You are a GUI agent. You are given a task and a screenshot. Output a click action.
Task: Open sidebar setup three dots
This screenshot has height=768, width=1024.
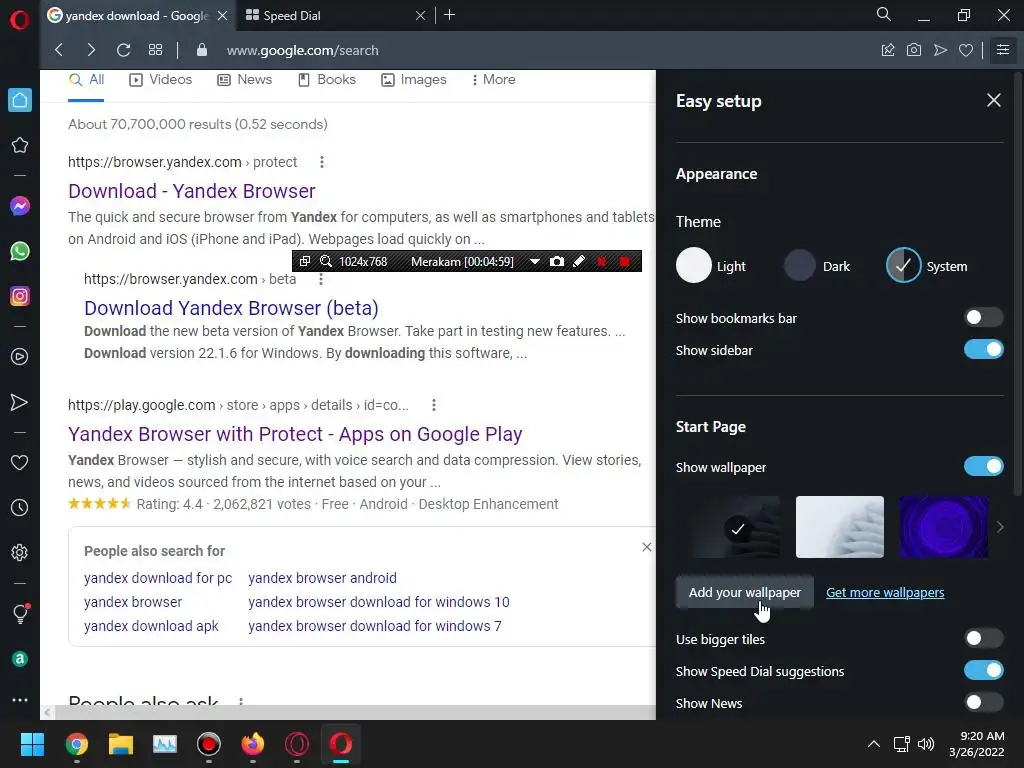(x=20, y=699)
